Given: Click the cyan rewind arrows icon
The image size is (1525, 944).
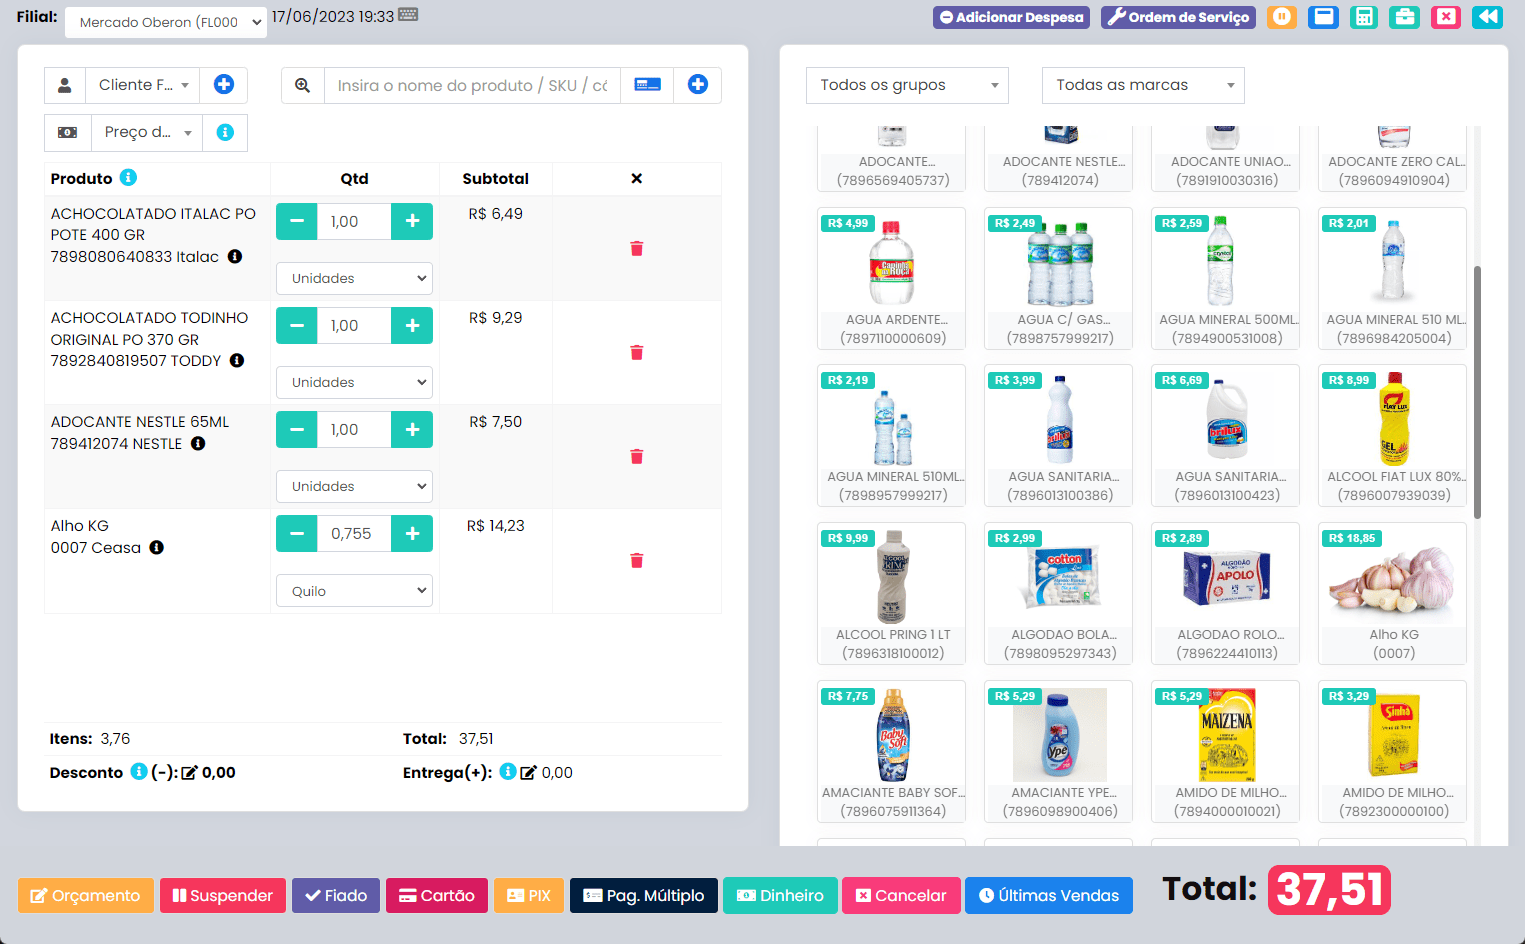Looking at the screenshot, I should [x=1487, y=17].
